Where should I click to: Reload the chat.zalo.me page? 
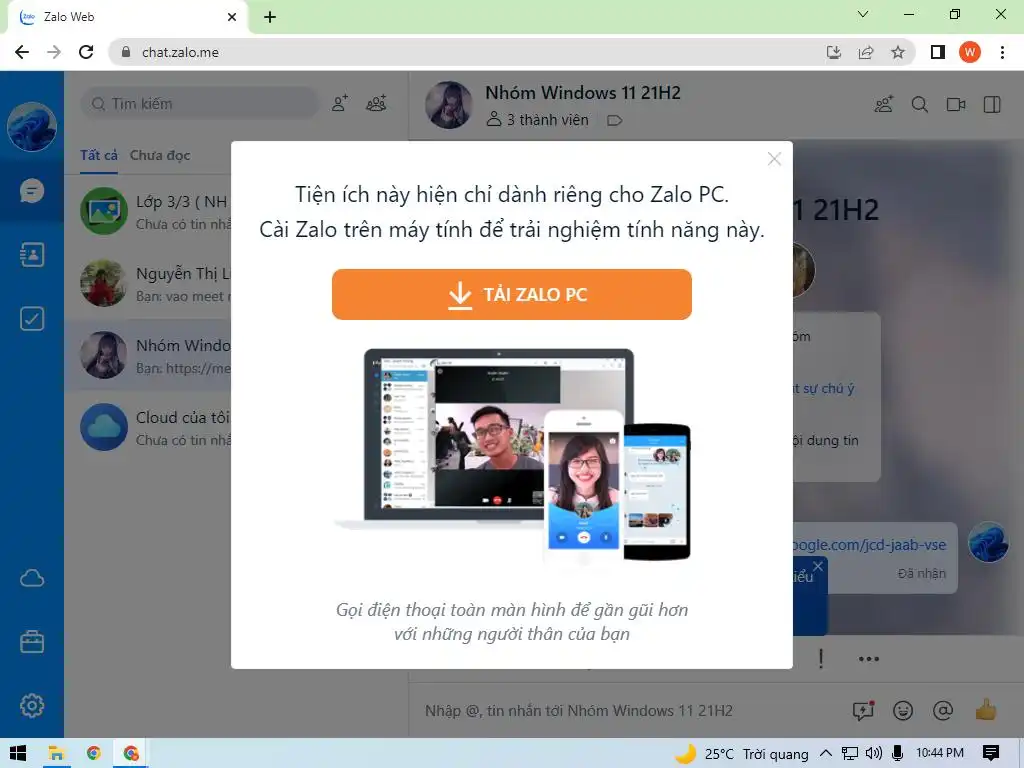pos(86,52)
